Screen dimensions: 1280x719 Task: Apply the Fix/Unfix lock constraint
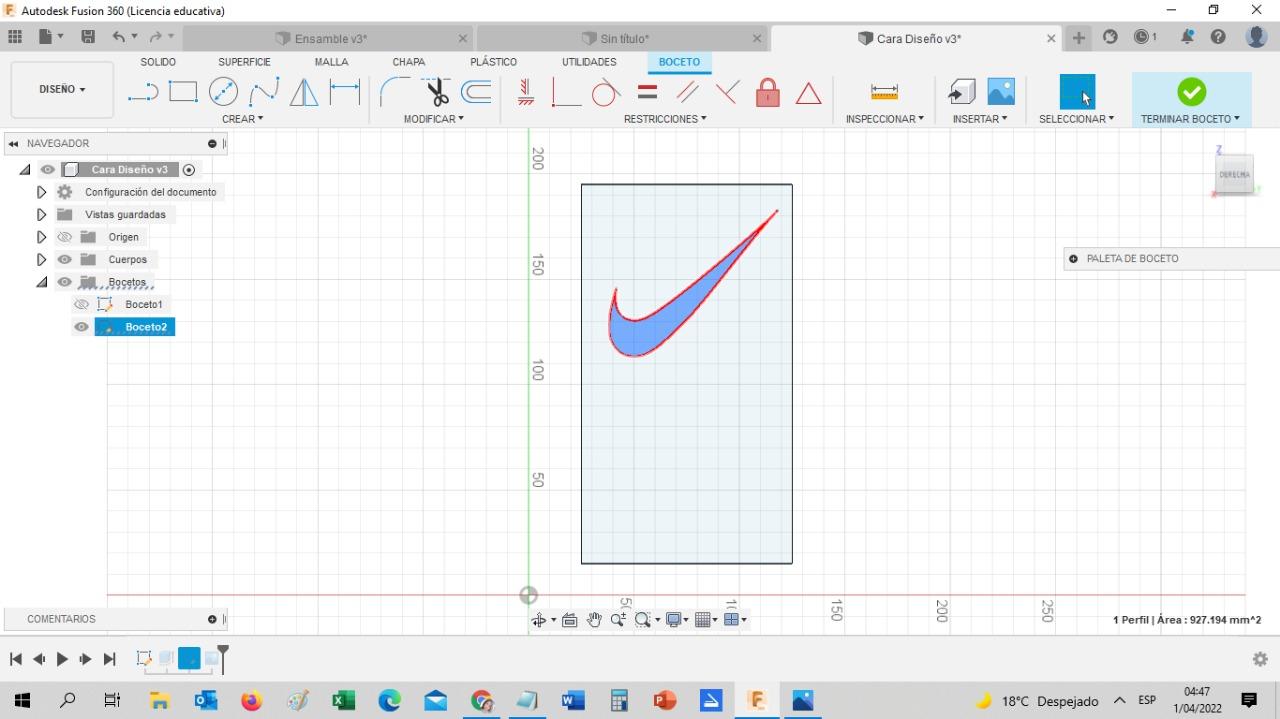coord(768,92)
